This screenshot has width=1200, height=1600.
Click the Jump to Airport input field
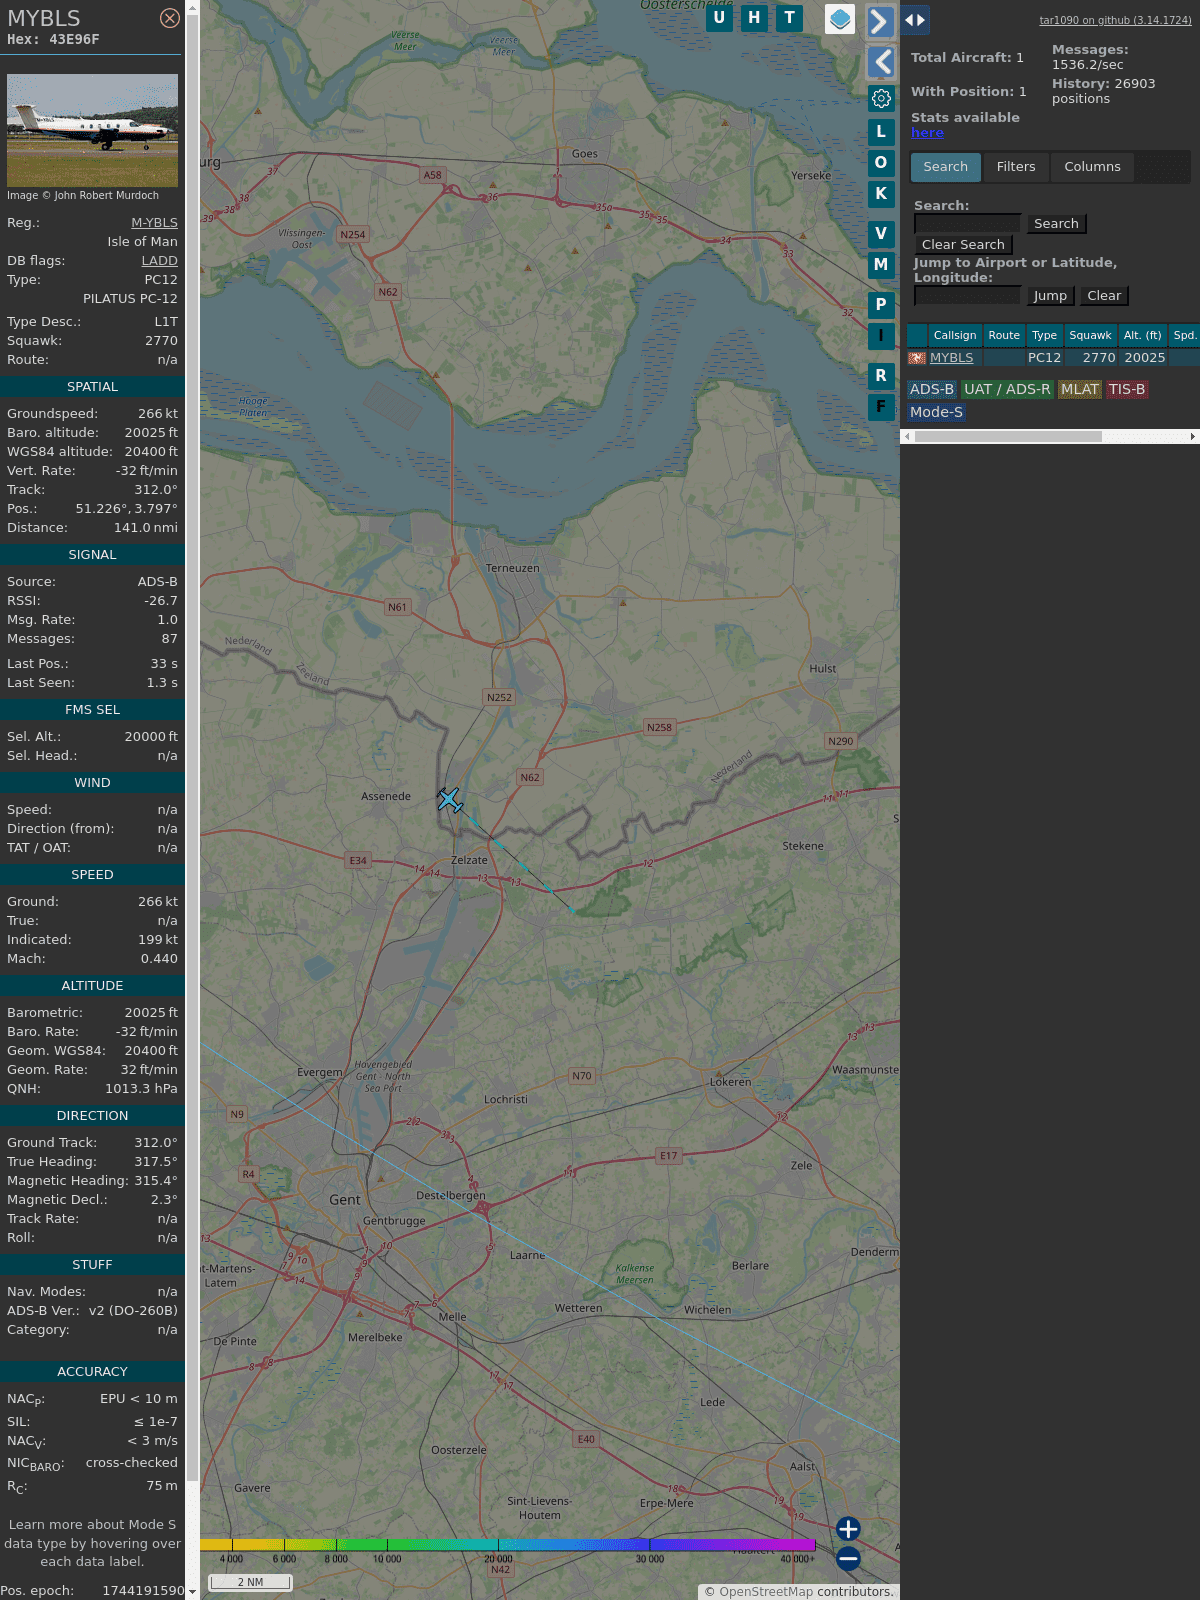[967, 296]
